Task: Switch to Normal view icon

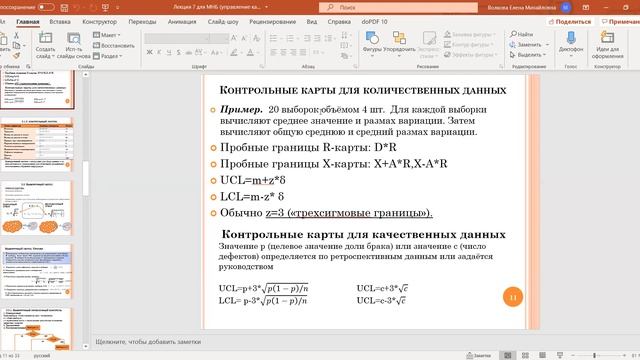Action: click(x=507, y=356)
